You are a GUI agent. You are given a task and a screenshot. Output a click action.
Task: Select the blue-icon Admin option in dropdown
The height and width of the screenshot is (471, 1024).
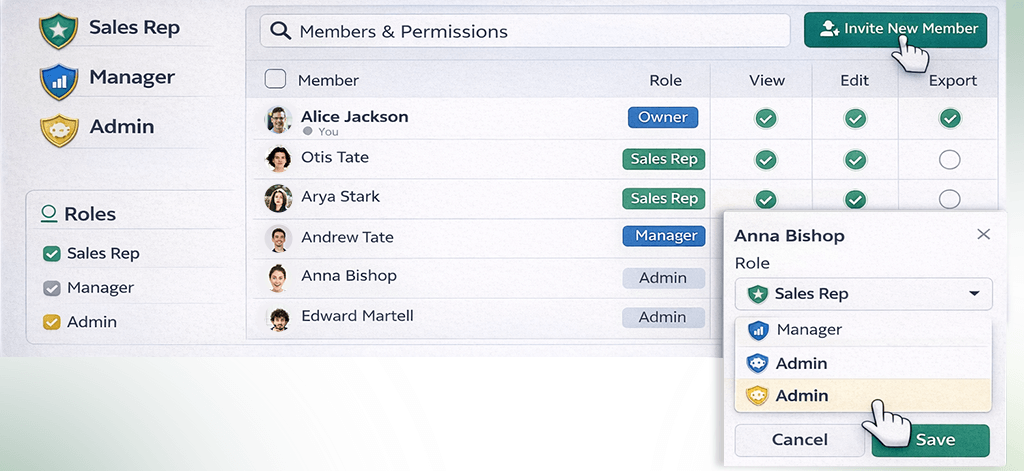pyautogui.click(x=863, y=363)
